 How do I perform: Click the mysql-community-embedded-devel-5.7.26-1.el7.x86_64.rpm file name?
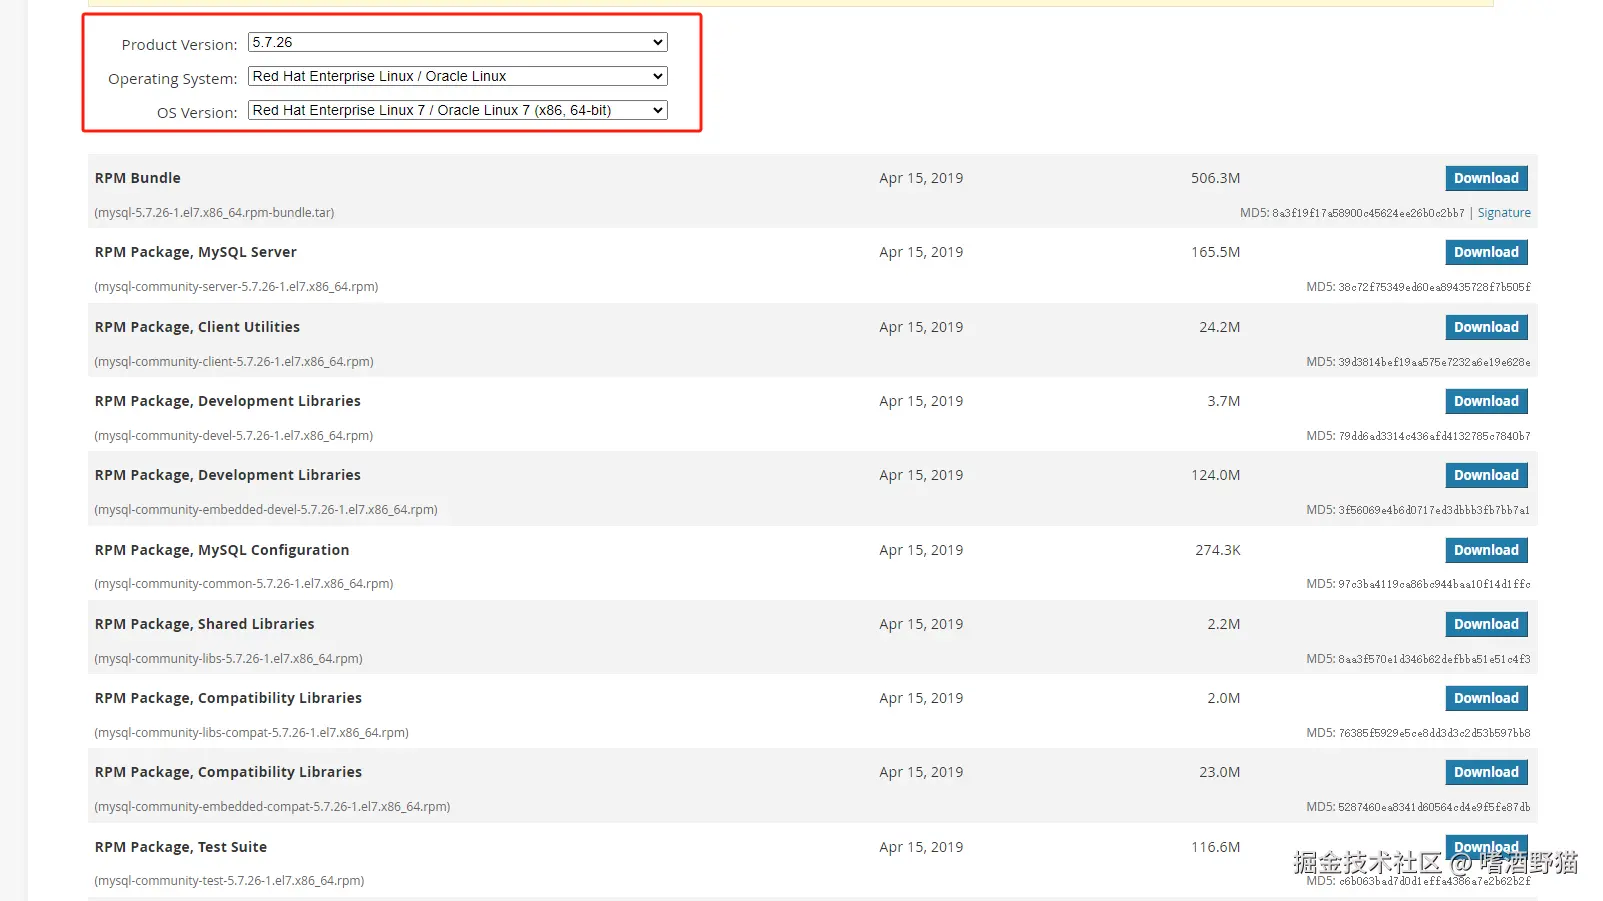click(266, 510)
